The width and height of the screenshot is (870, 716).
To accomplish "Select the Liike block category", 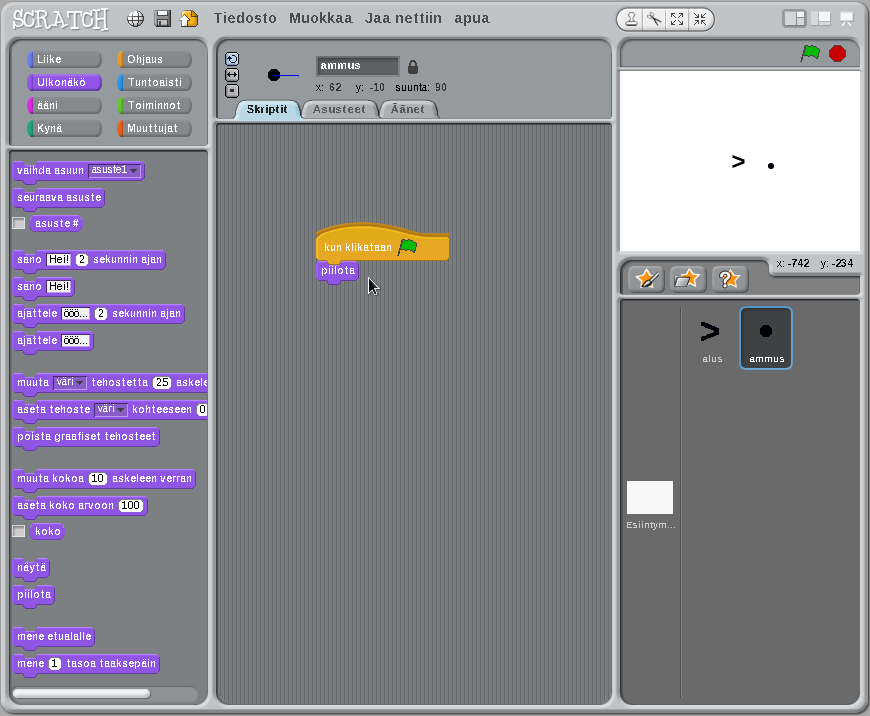I will [x=64, y=59].
